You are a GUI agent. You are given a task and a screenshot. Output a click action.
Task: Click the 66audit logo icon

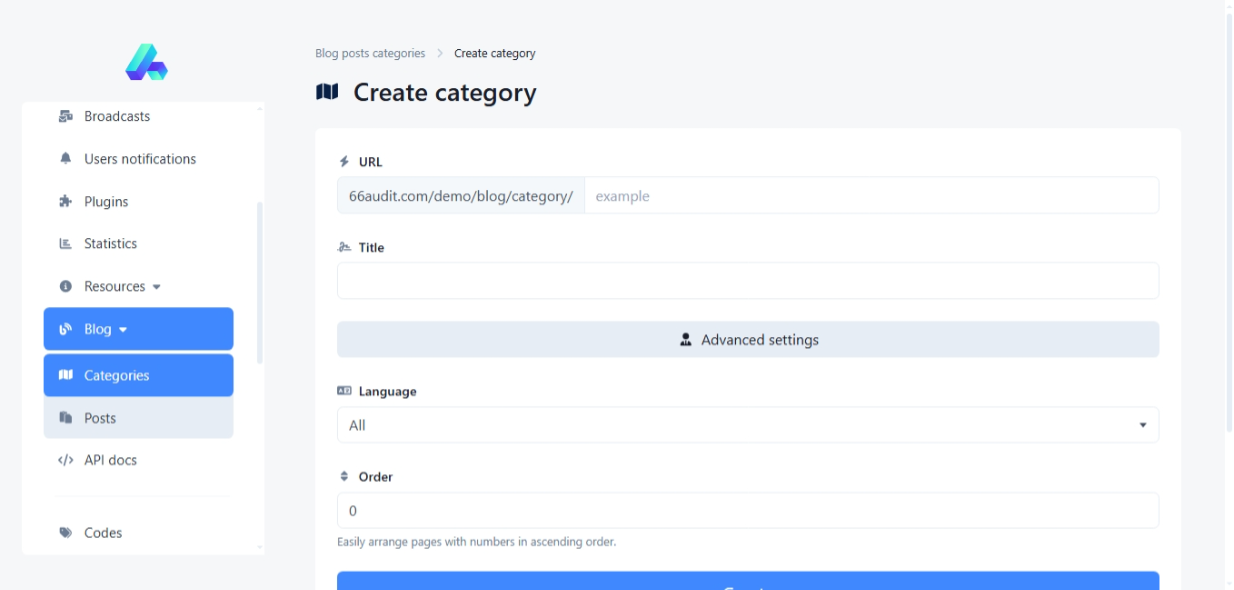[146, 62]
